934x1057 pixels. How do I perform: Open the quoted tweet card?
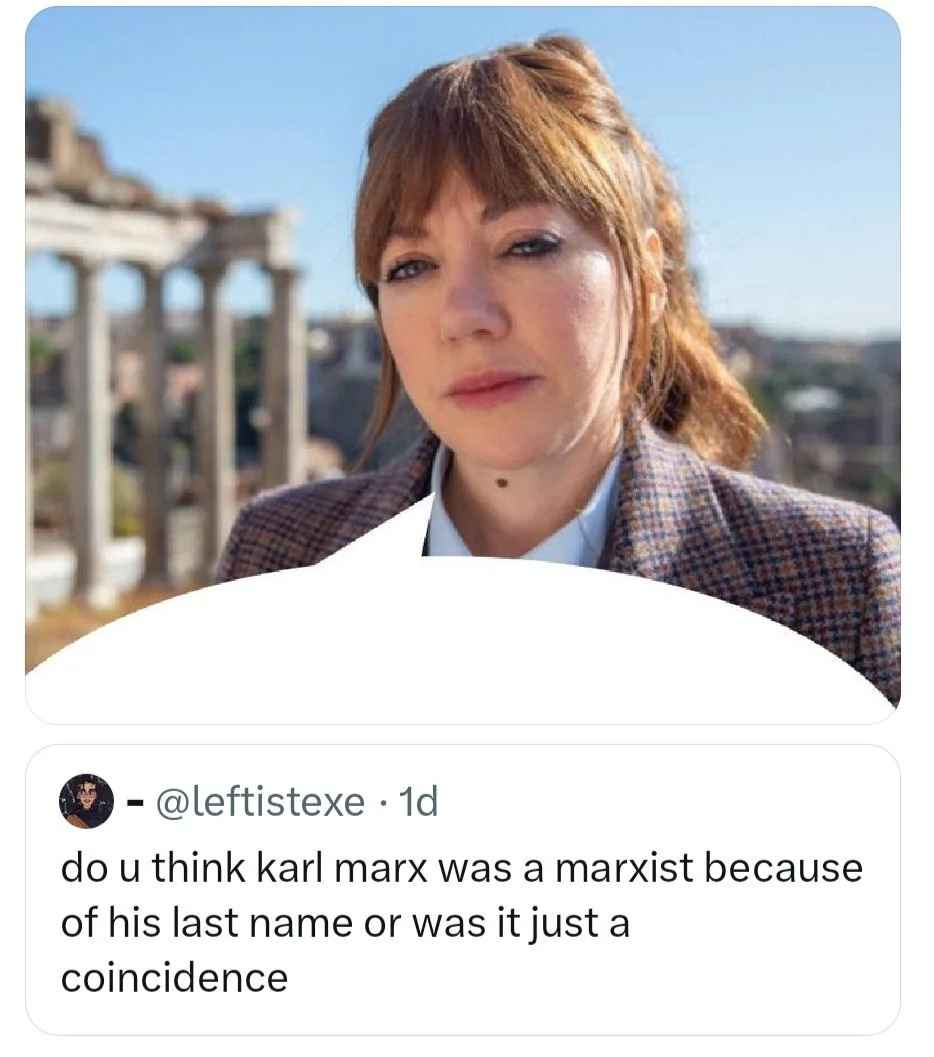tap(462, 890)
